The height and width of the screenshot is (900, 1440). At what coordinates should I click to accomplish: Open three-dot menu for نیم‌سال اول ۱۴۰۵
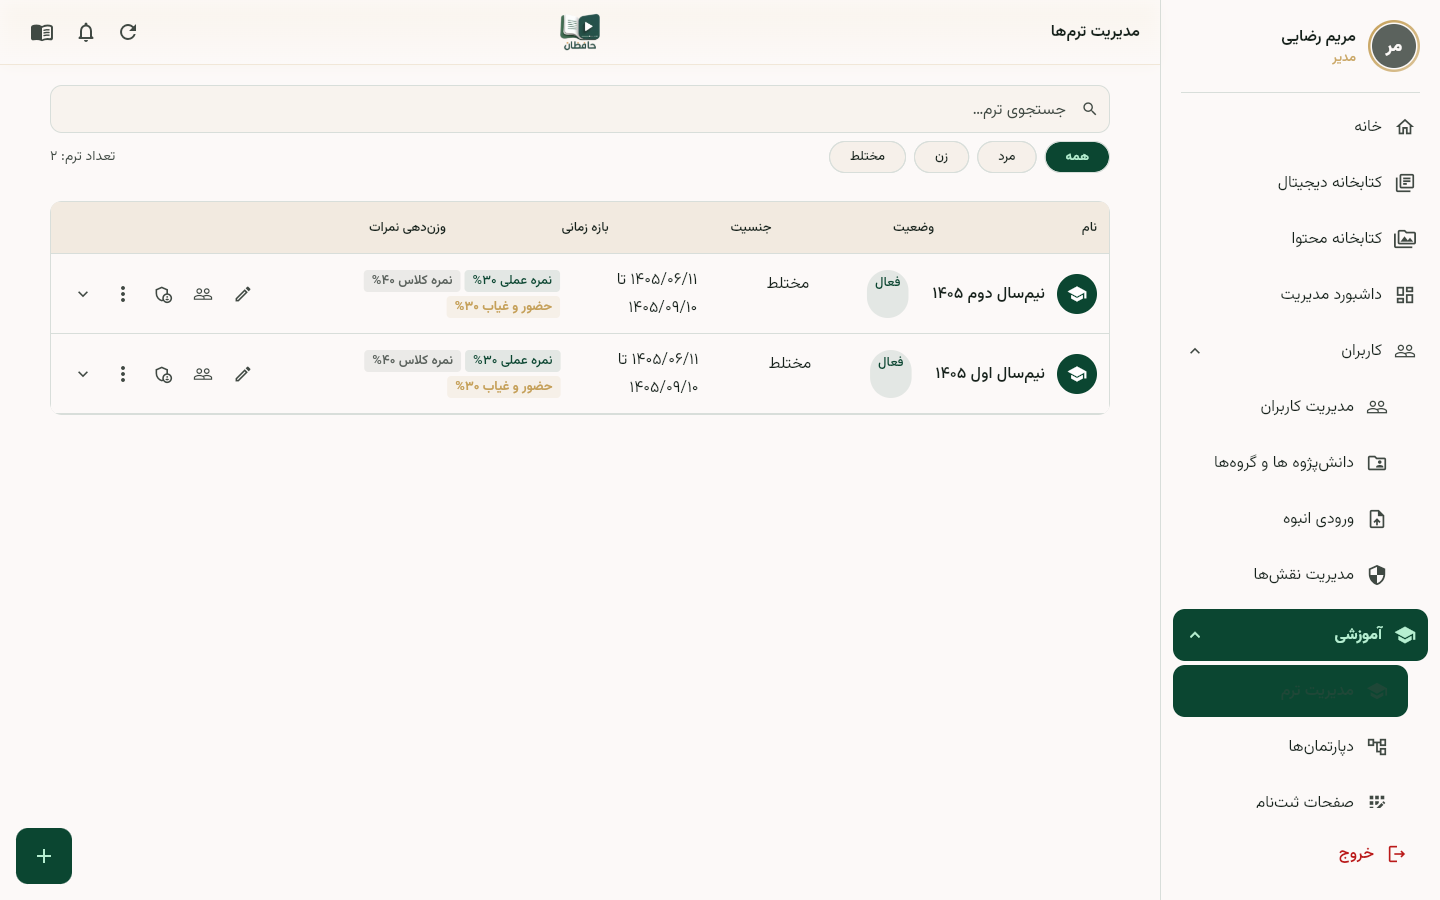[x=123, y=374]
